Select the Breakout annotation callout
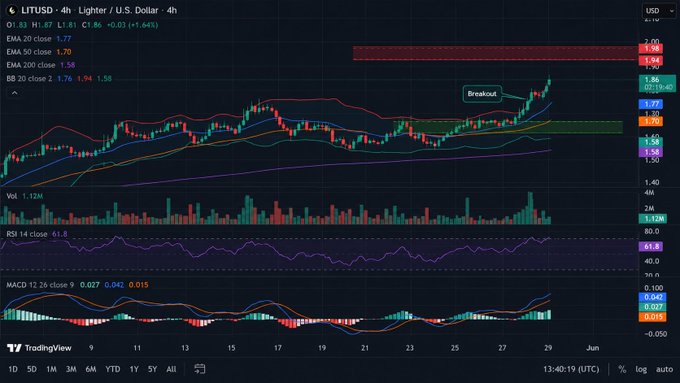Image resolution: width=680 pixels, height=383 pixels. click(x=482, y=94)
